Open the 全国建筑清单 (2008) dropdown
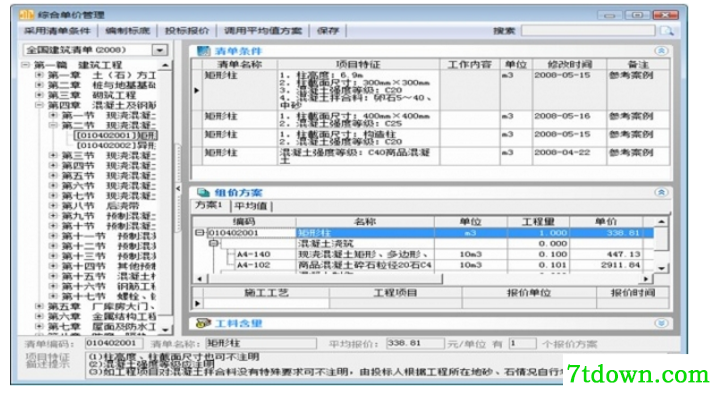The width and height of the screenshot is (713, 393). pyautogui.click(x=160, y=50)
